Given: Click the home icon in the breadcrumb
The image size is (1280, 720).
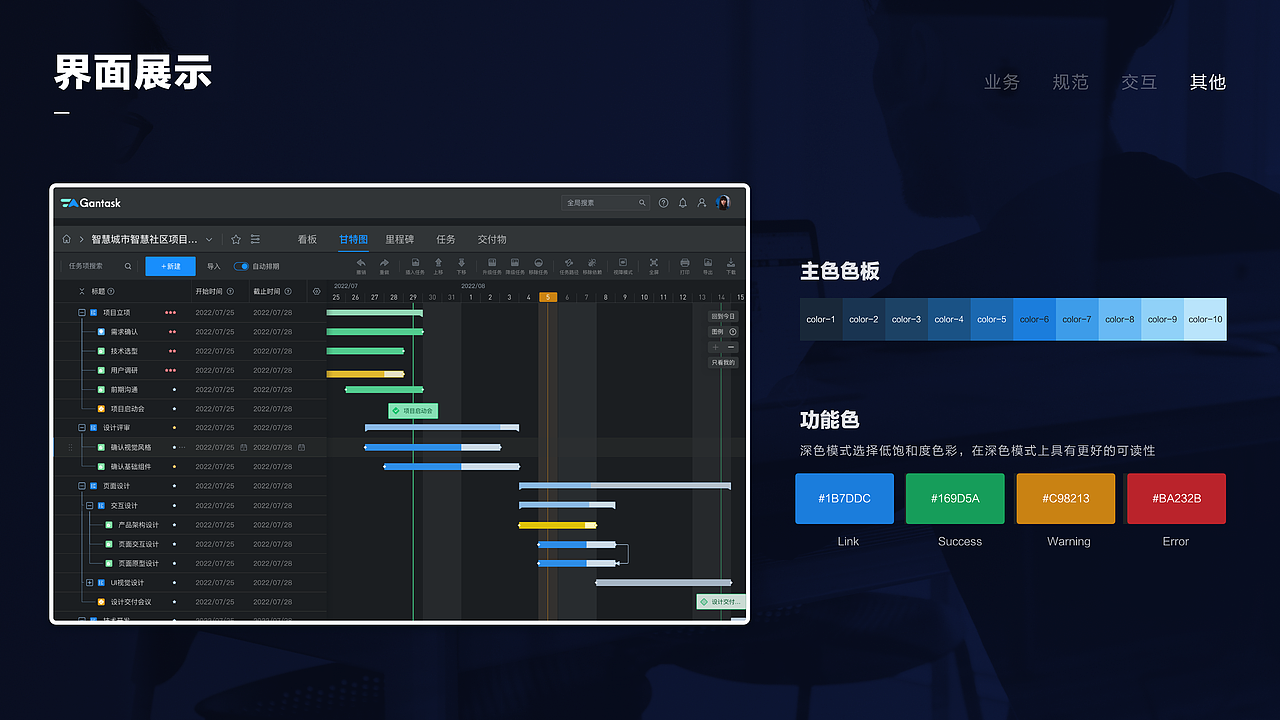Looking at the screenshot, I should coord(66,240).
